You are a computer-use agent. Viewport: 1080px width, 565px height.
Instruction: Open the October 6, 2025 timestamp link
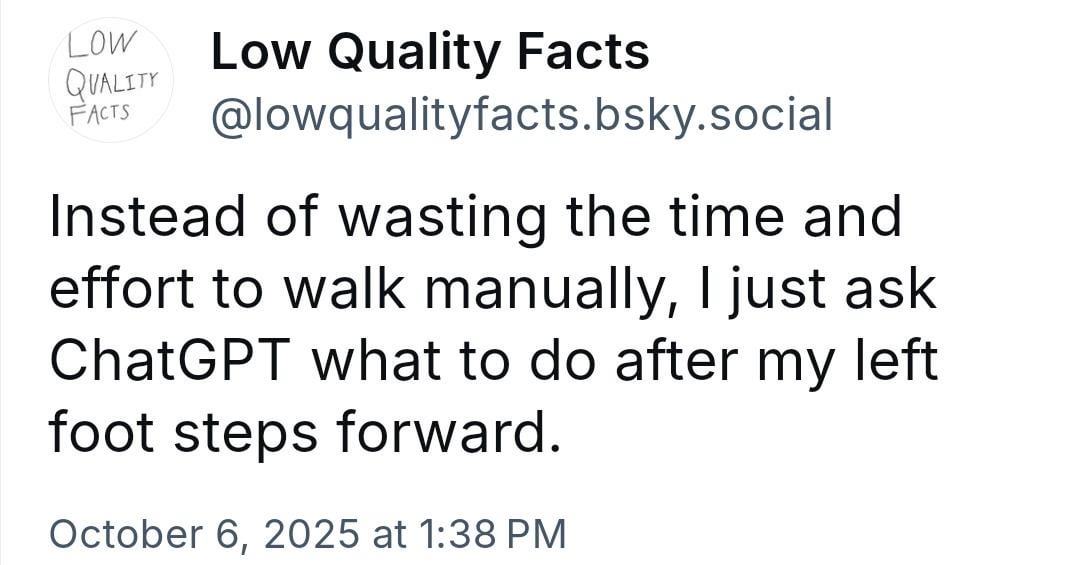click(x=307, y=532)
